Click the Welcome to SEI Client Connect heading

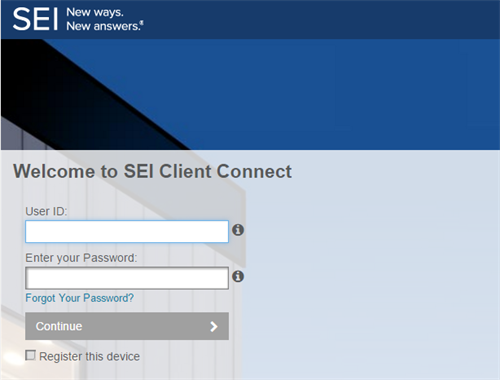[152, 171]
